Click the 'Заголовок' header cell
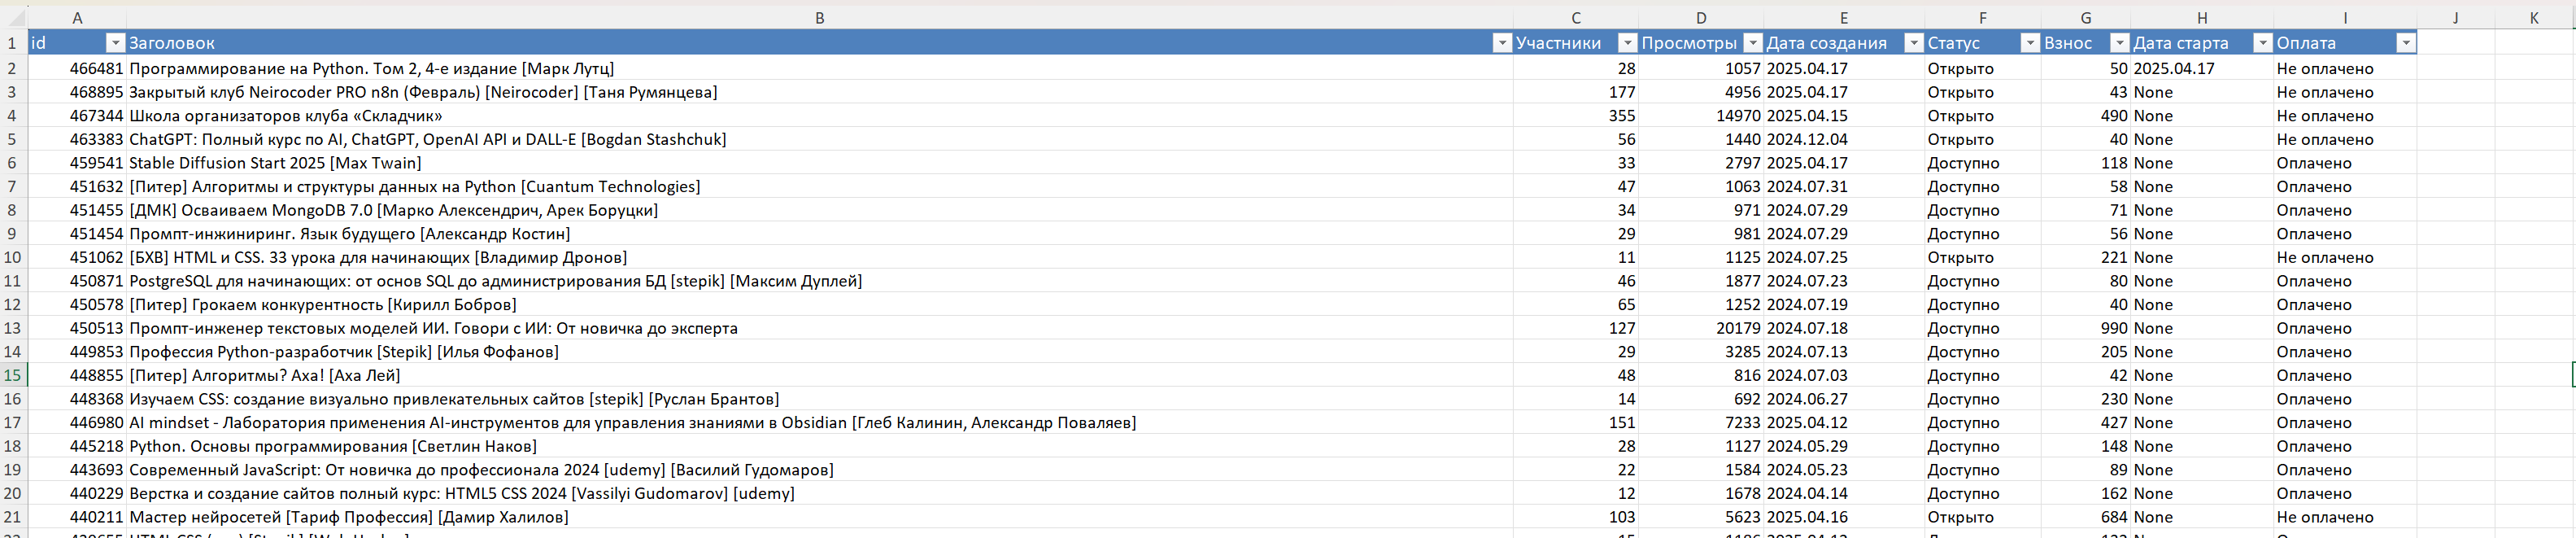The image size is (2576, 538). (x=819, y=43)
